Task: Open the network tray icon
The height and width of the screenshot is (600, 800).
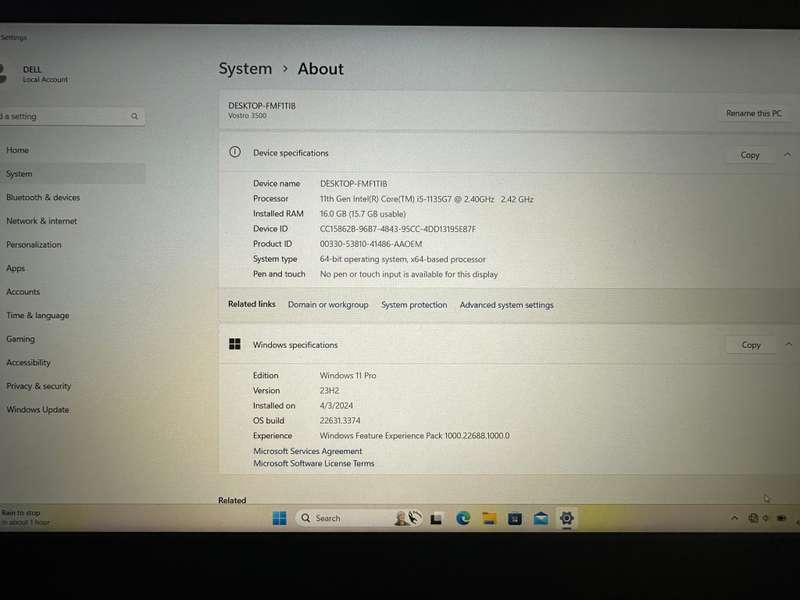Action: pyautogui.click(x=753, y=518)
